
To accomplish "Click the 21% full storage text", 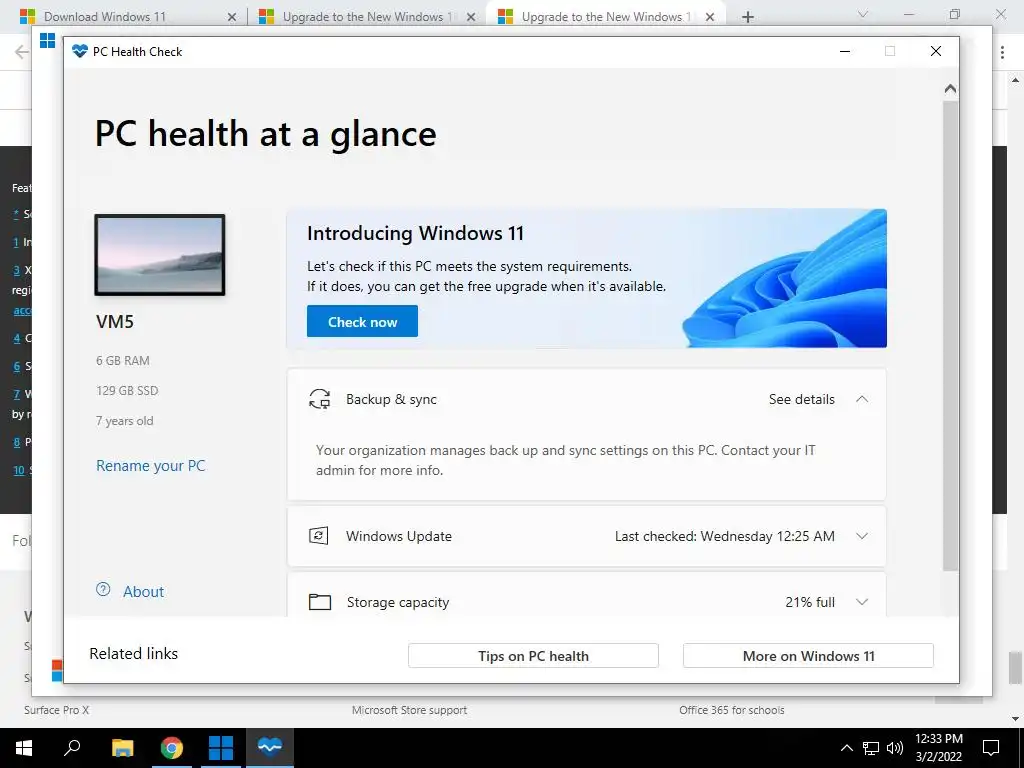I will (x=810, y=602).
